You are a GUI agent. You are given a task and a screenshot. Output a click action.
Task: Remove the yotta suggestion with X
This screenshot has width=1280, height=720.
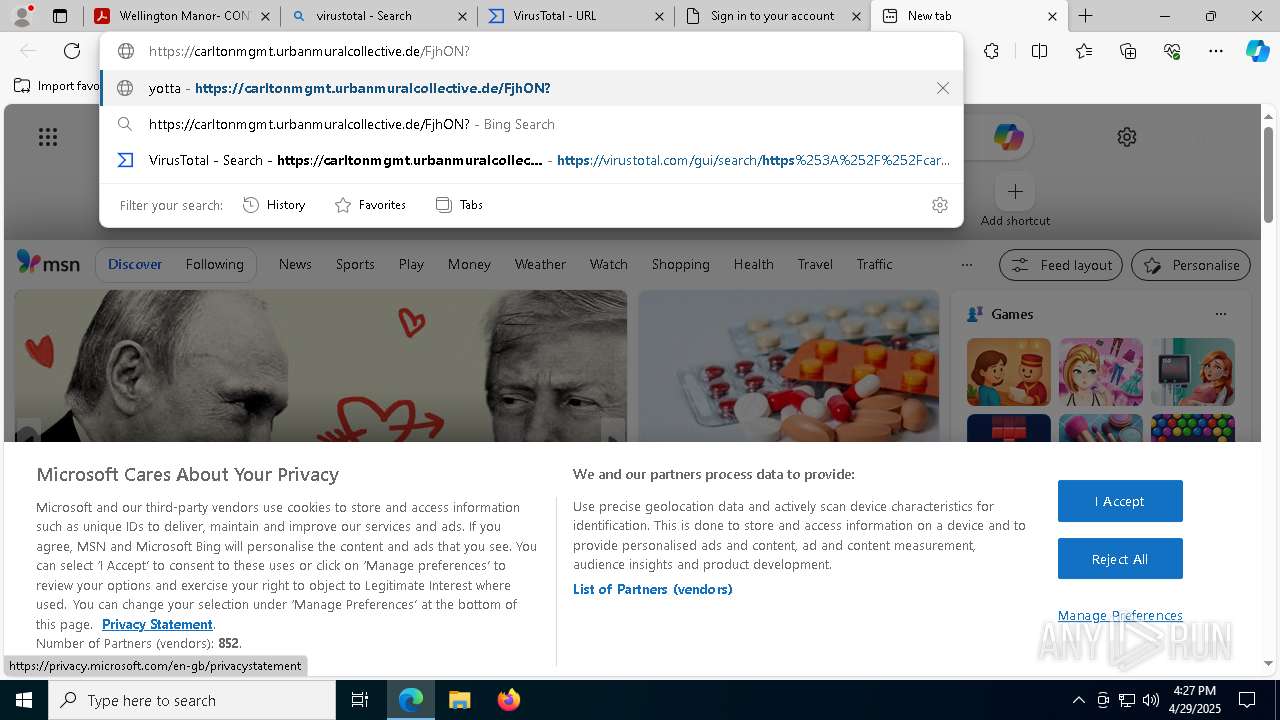point(942,88)
